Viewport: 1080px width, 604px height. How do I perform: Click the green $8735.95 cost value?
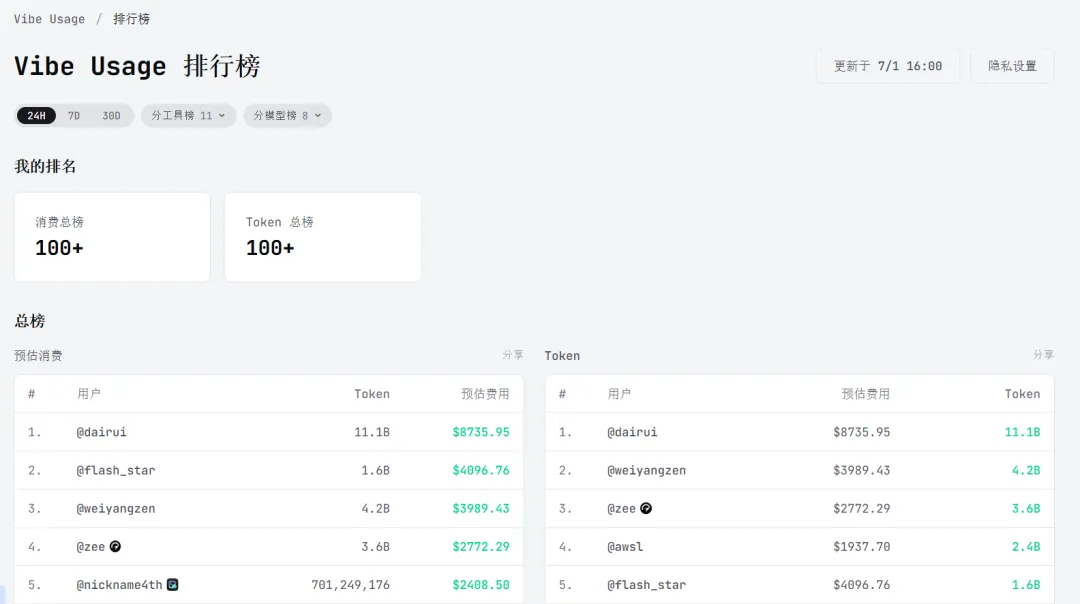[x=481, y=433]
